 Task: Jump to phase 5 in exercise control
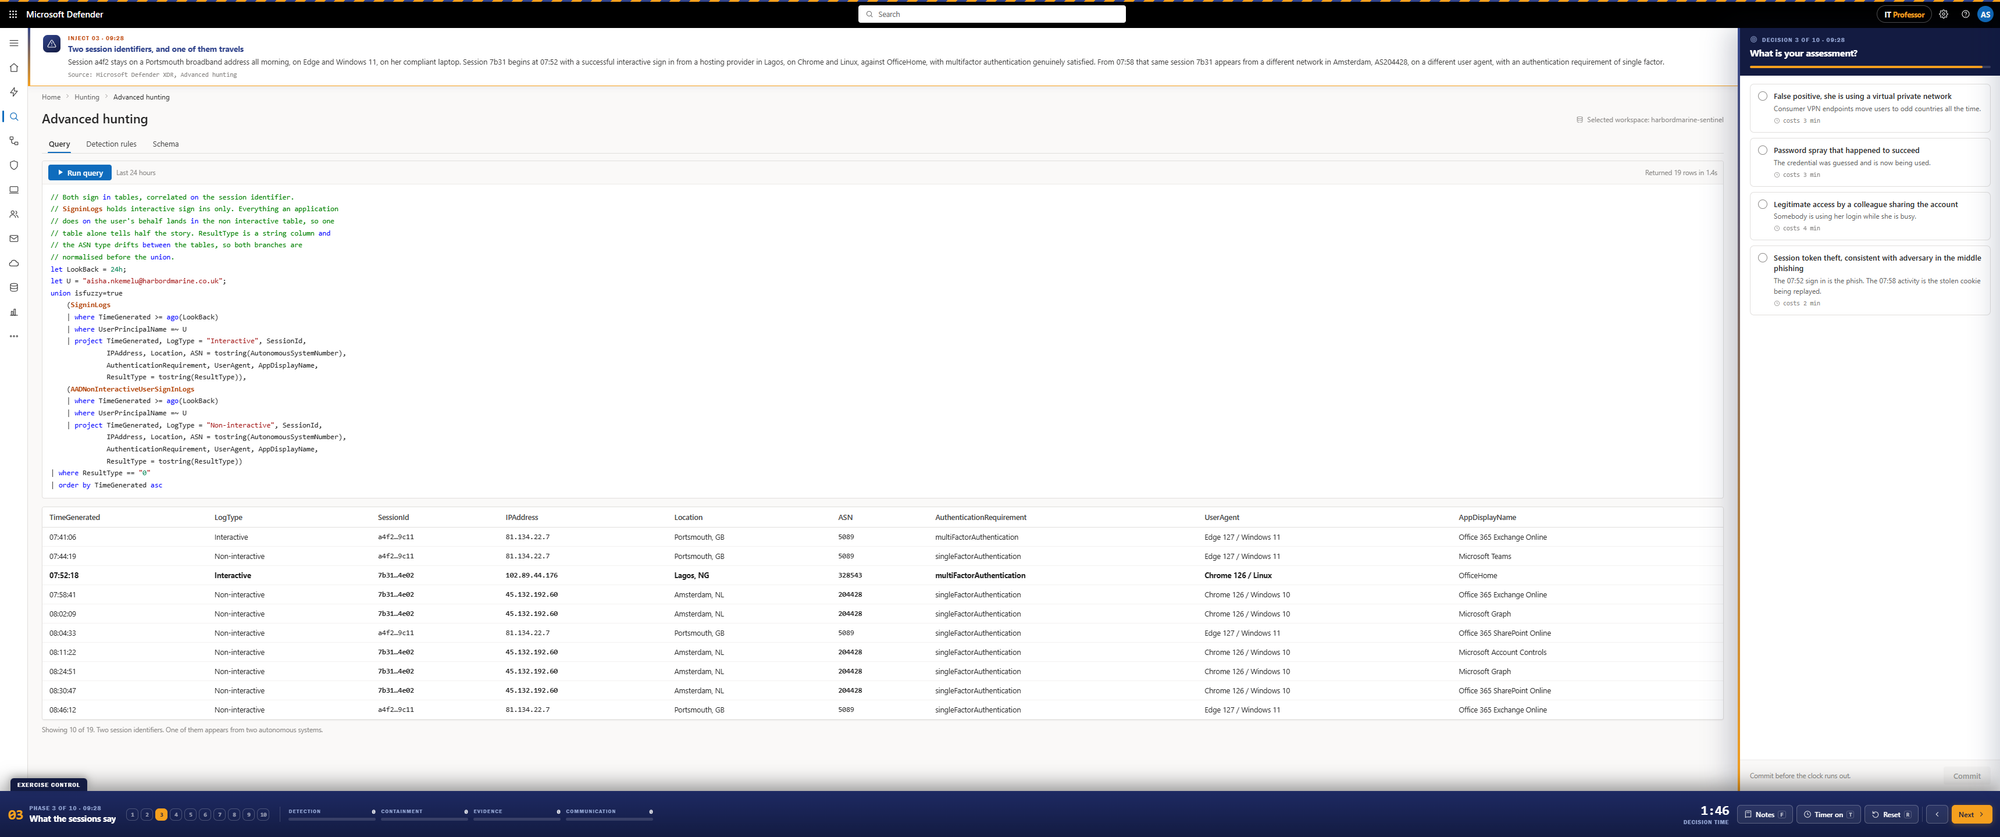pos(191,815)
